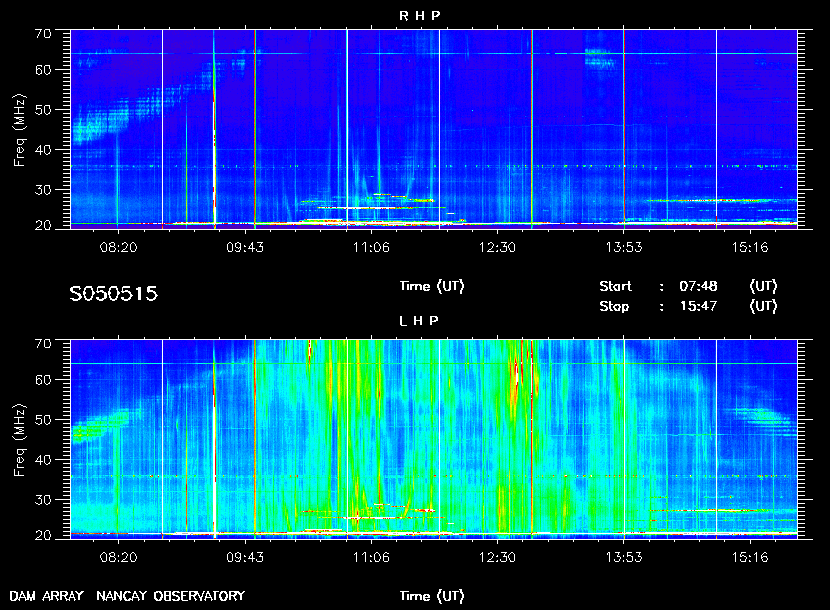
Task: Click the 30 MHz tick on RHP axis
Action: pyautogui.click(x=43, y=190)
